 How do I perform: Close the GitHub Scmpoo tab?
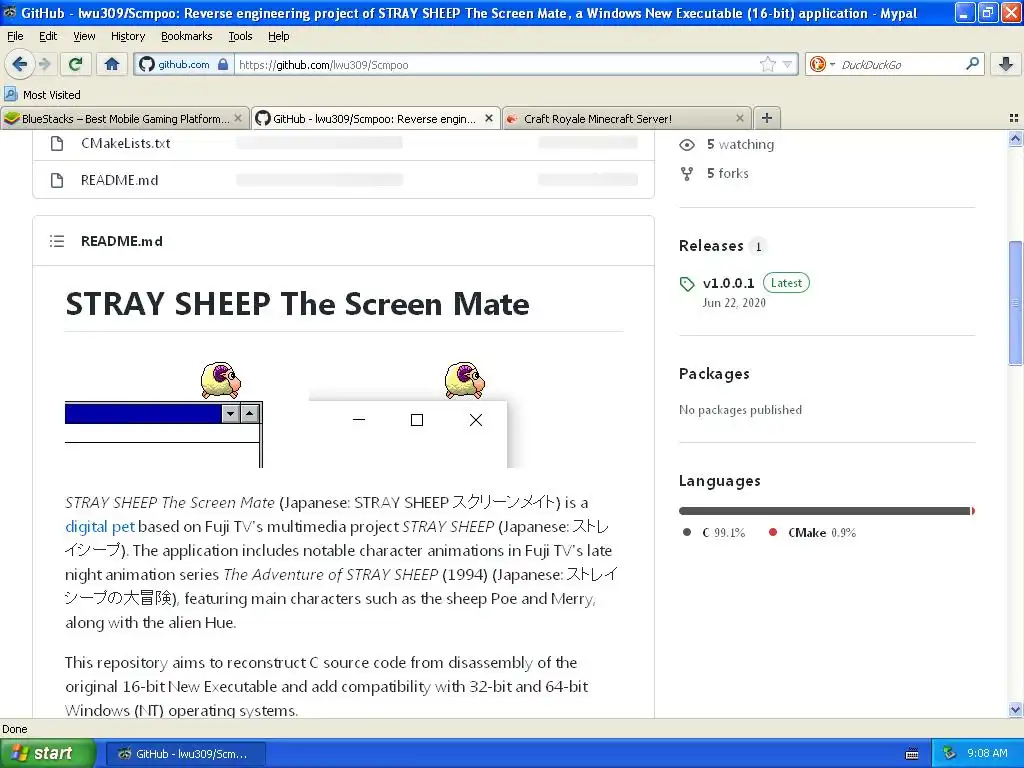pos(488,118)
